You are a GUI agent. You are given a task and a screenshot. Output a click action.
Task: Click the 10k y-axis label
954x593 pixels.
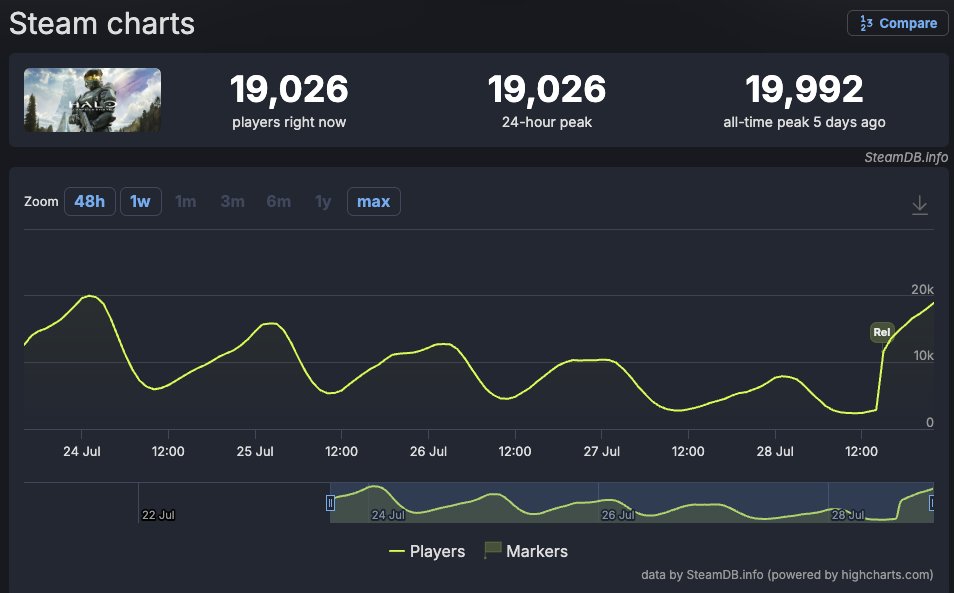click(x=924, y=356)
